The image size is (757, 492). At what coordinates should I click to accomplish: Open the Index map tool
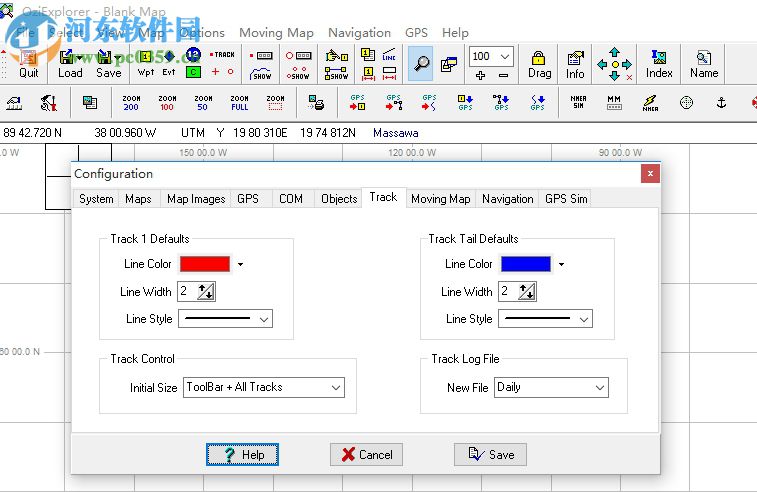tap(659, 65)
